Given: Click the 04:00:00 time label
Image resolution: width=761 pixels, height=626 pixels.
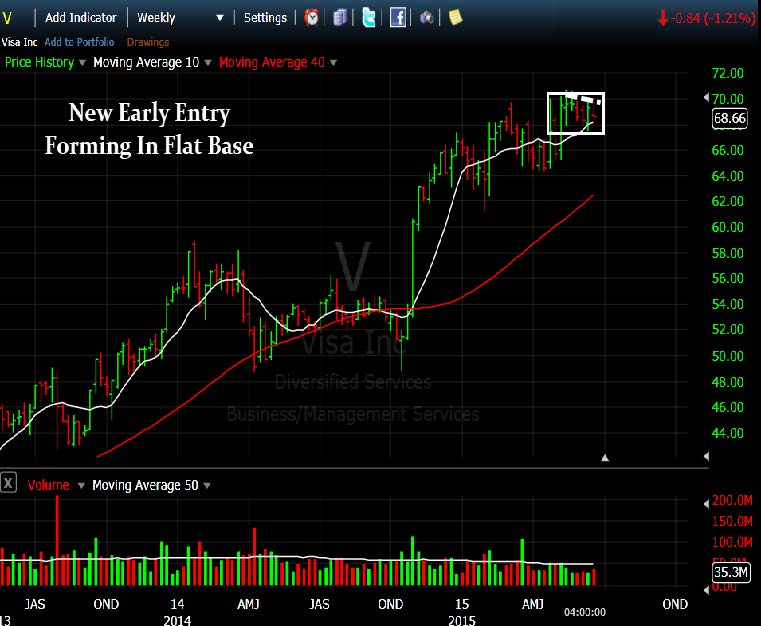Looking at the screenshot, I should [585, 612].
